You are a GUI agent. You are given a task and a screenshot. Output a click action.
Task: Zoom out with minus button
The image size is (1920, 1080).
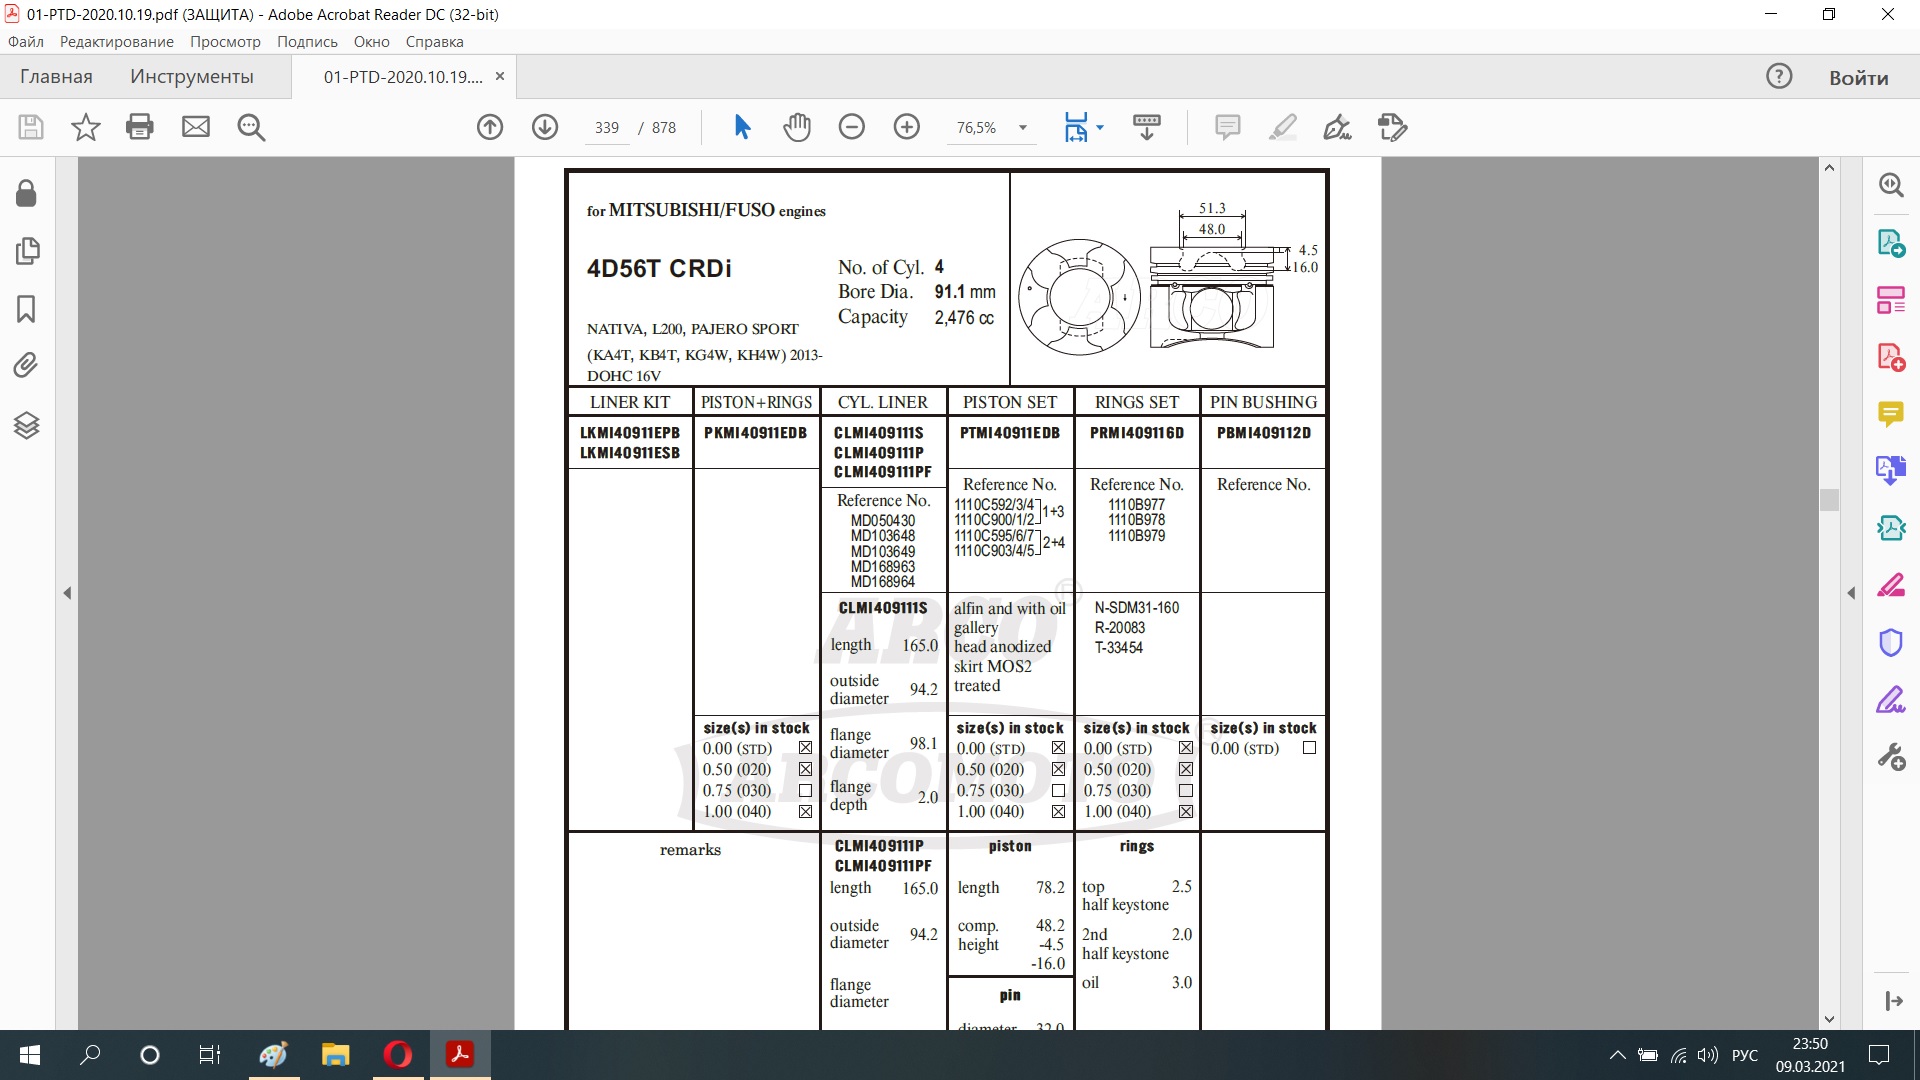pyautogui.click(x=852, y=127)
